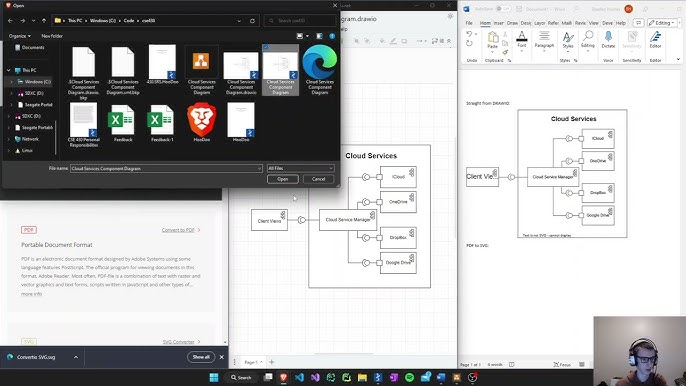Expand Convertio SVG.svg download options

[x=76, y=357]
